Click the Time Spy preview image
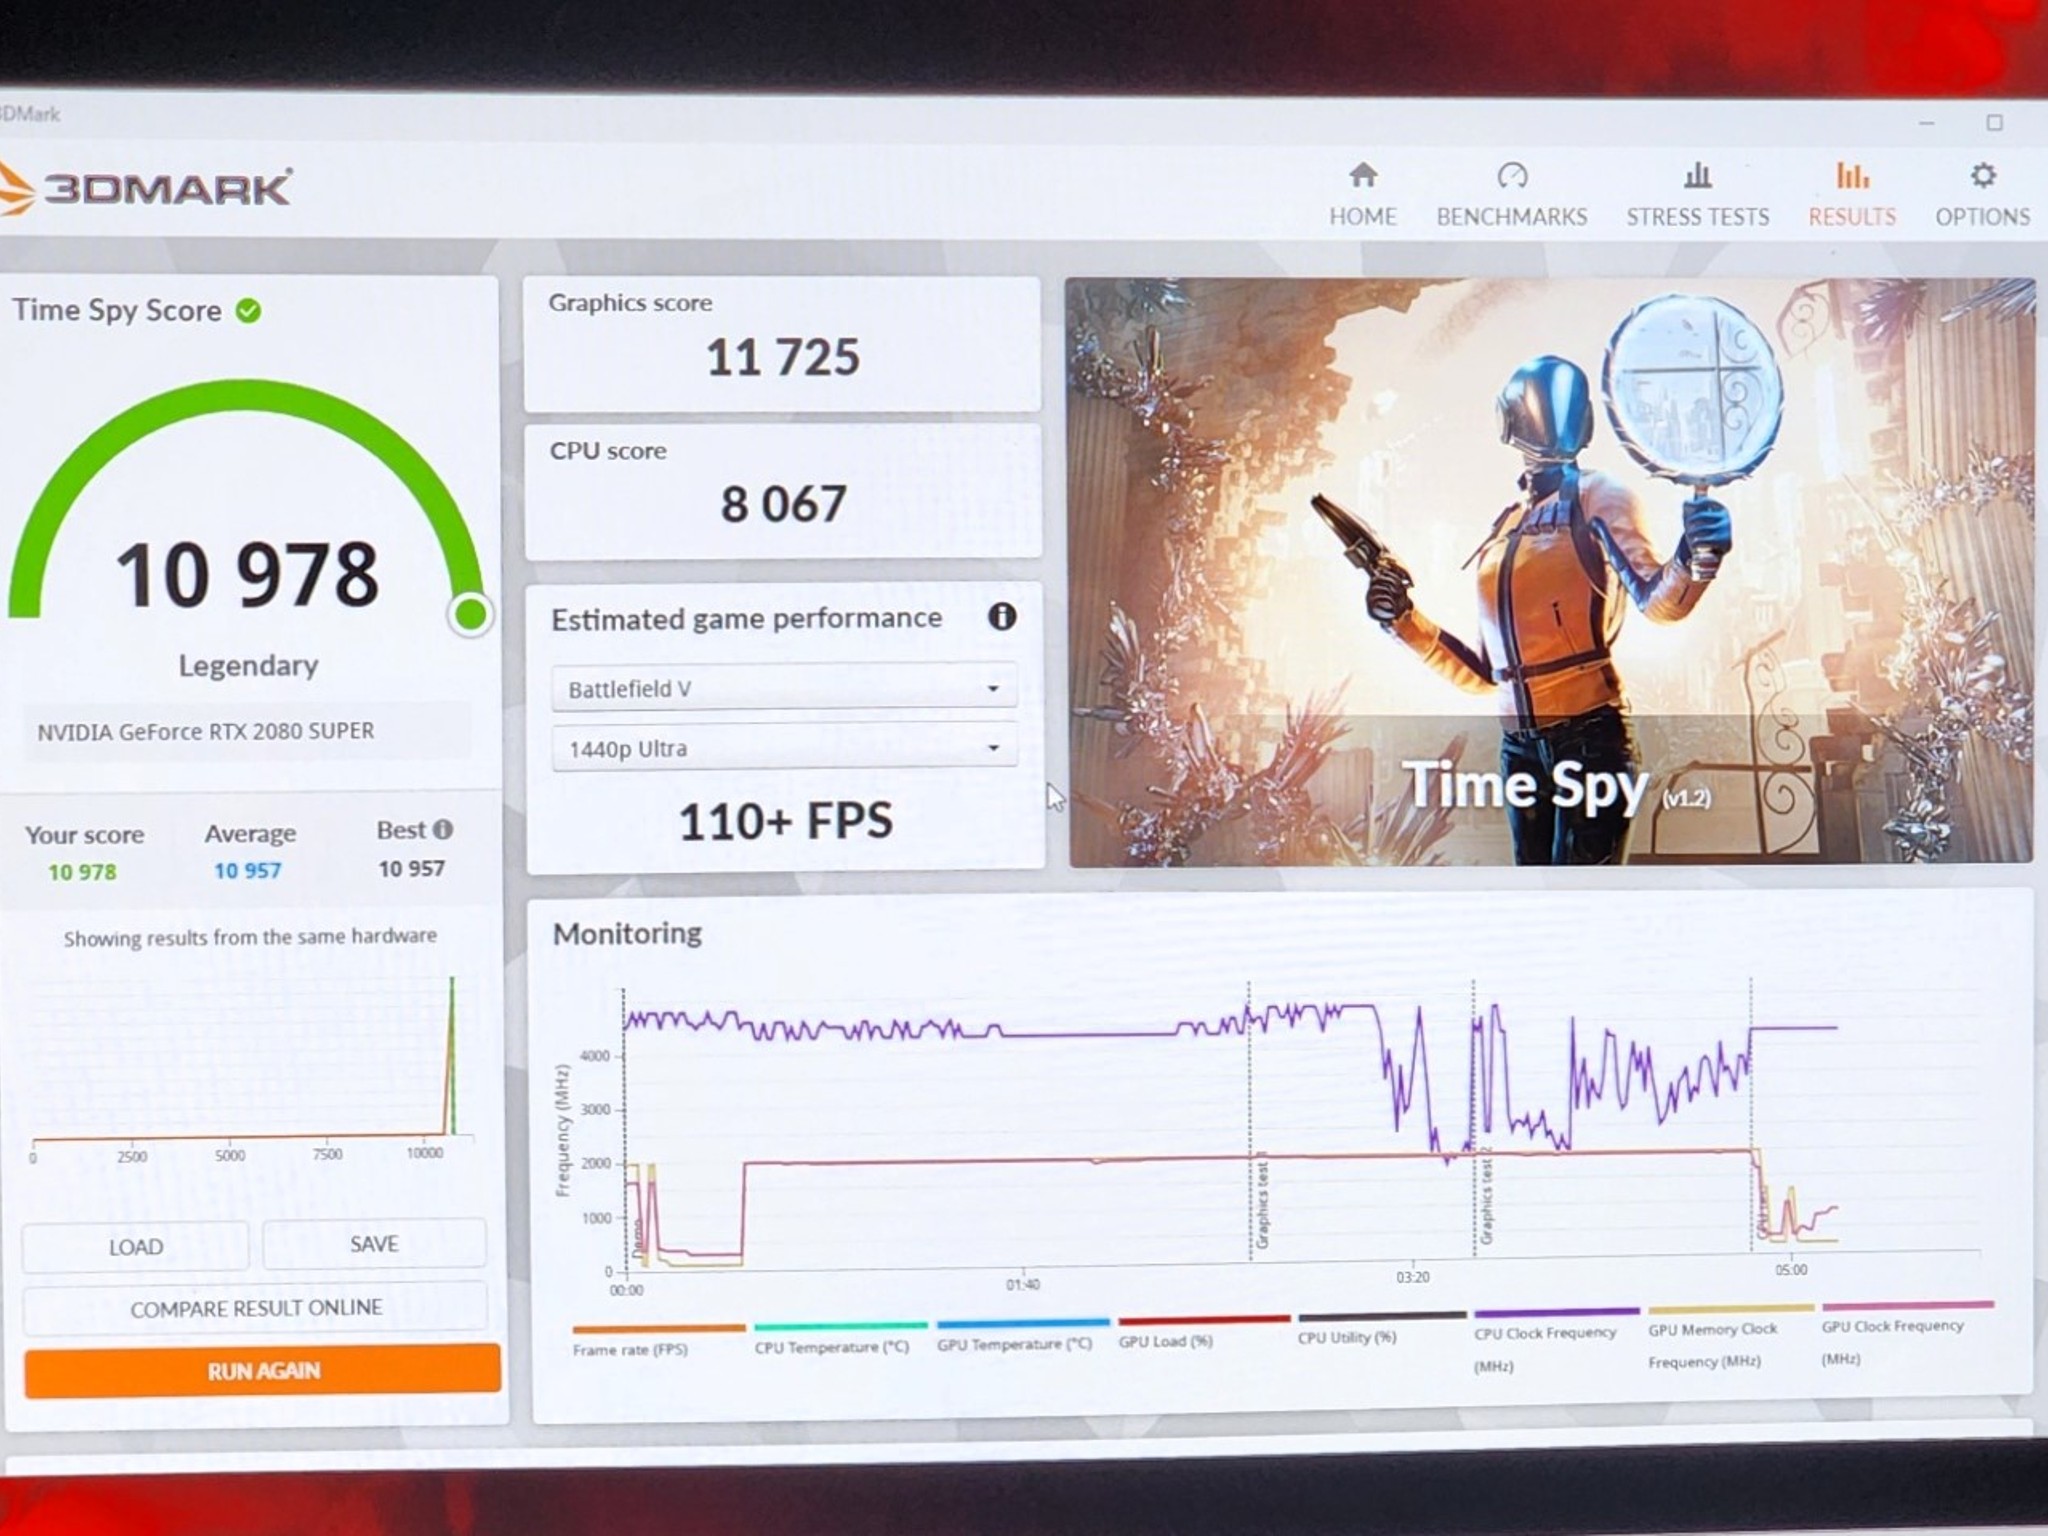Image resolution: width=2048 pixels, height=1536 pixels. click(x=1550, y=571)
